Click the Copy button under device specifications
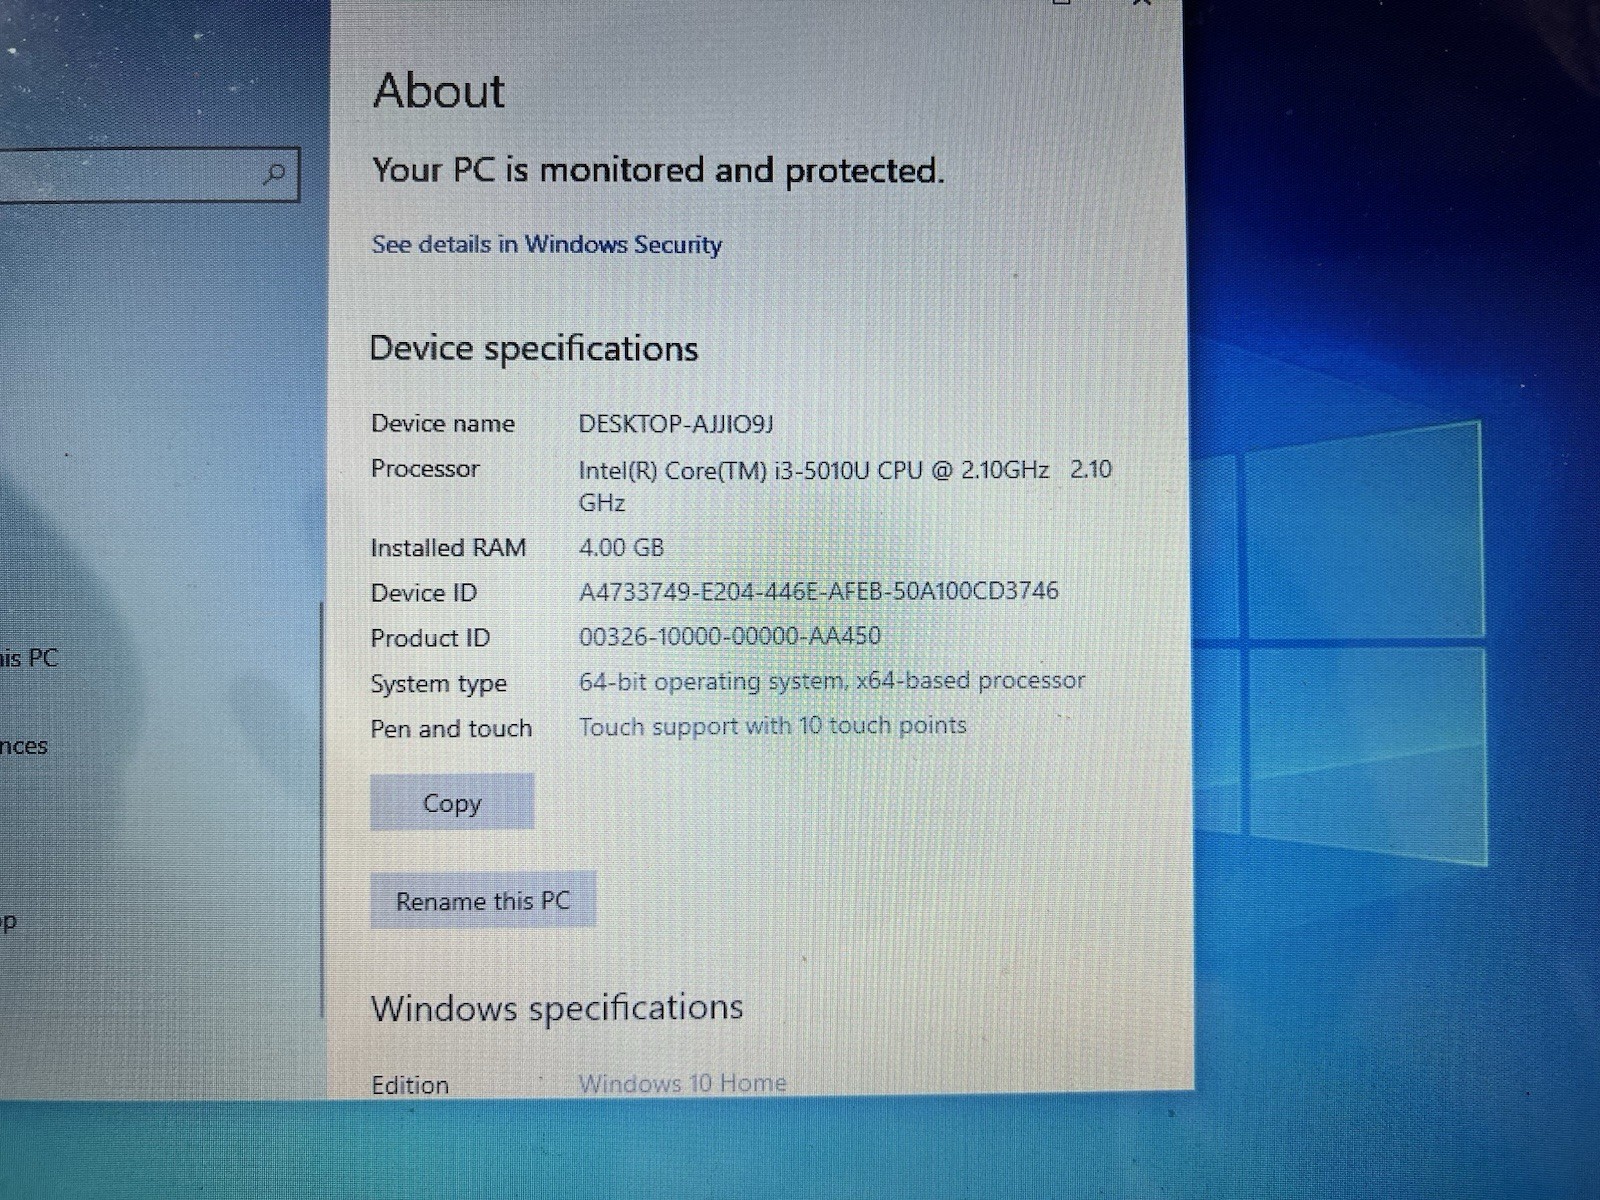Screen dimensions: 1600x1200 coord(452,802)
